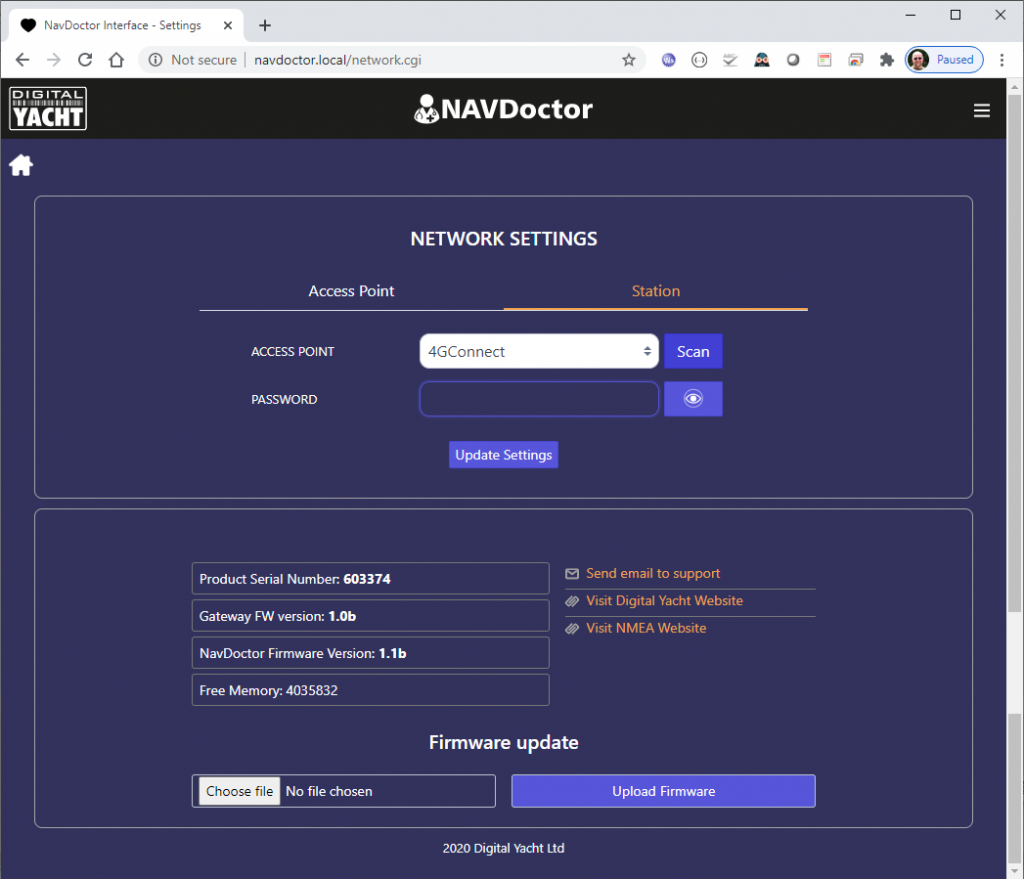Expand the Access Point dropdown showing 4GConnect
This screenshot has width=1024, height=879.
[538, 352]
